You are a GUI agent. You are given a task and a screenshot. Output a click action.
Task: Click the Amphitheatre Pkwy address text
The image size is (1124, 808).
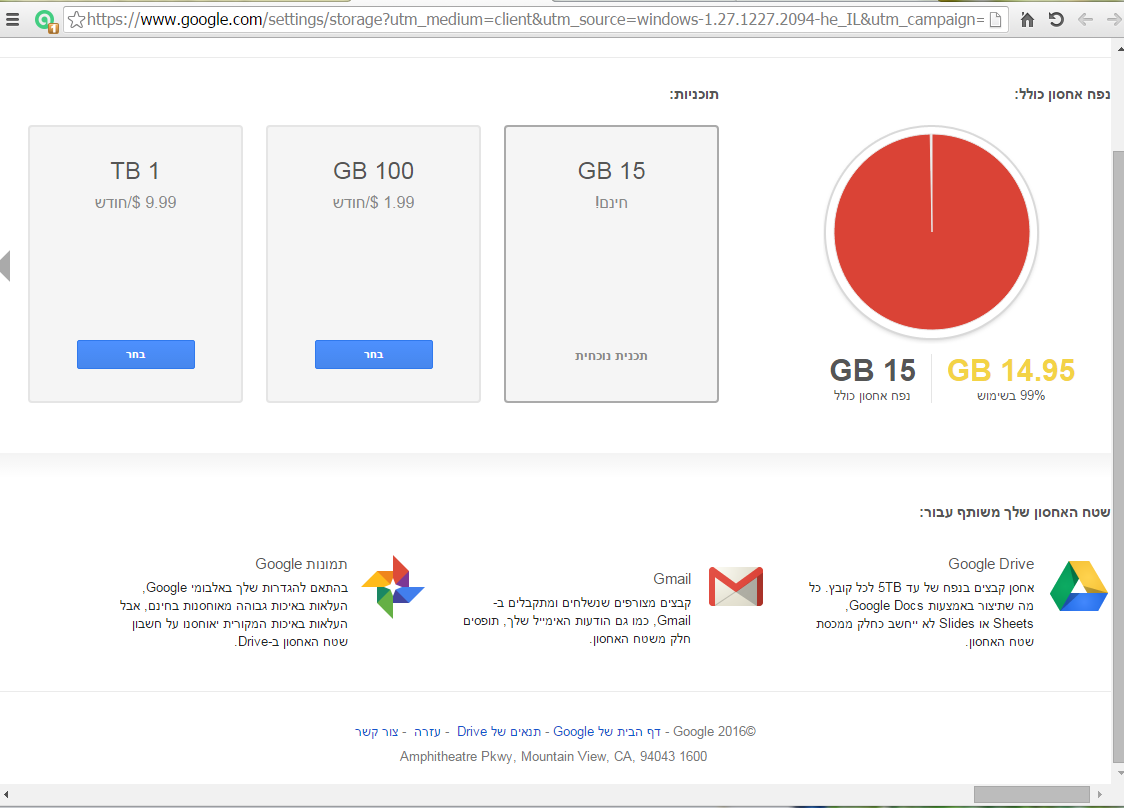tap(553, 756)
